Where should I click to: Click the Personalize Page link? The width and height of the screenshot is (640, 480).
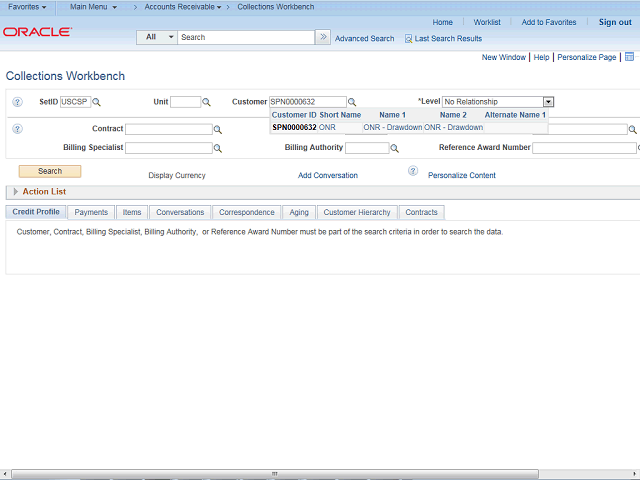pos(587,57)
